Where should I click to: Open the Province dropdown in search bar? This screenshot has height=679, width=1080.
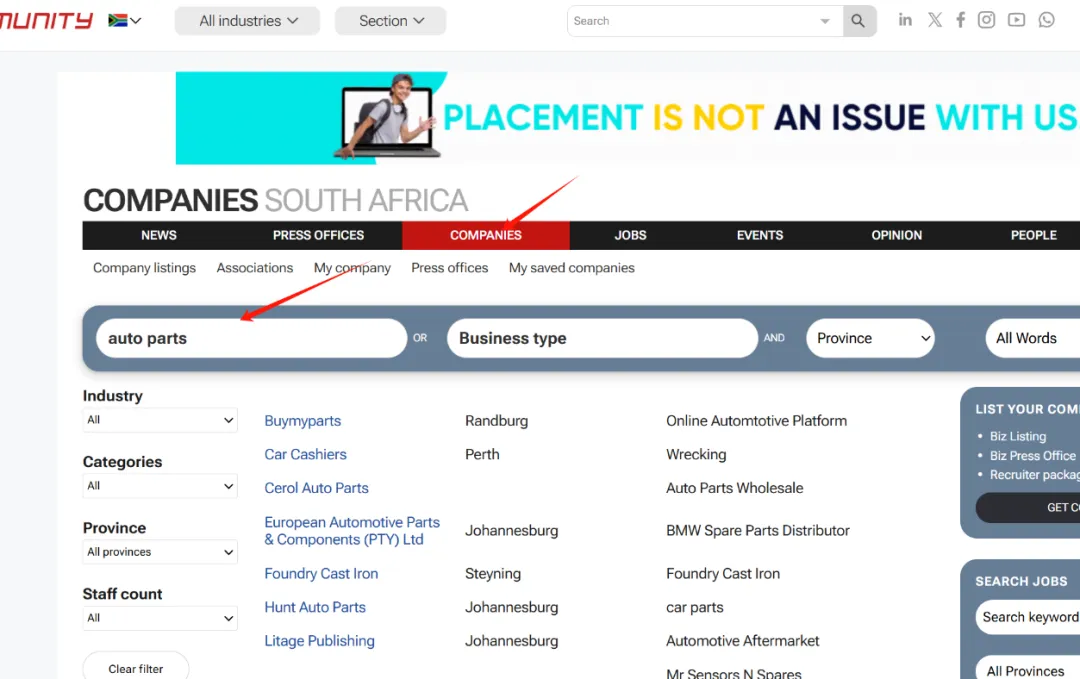[x=870, y=338]
